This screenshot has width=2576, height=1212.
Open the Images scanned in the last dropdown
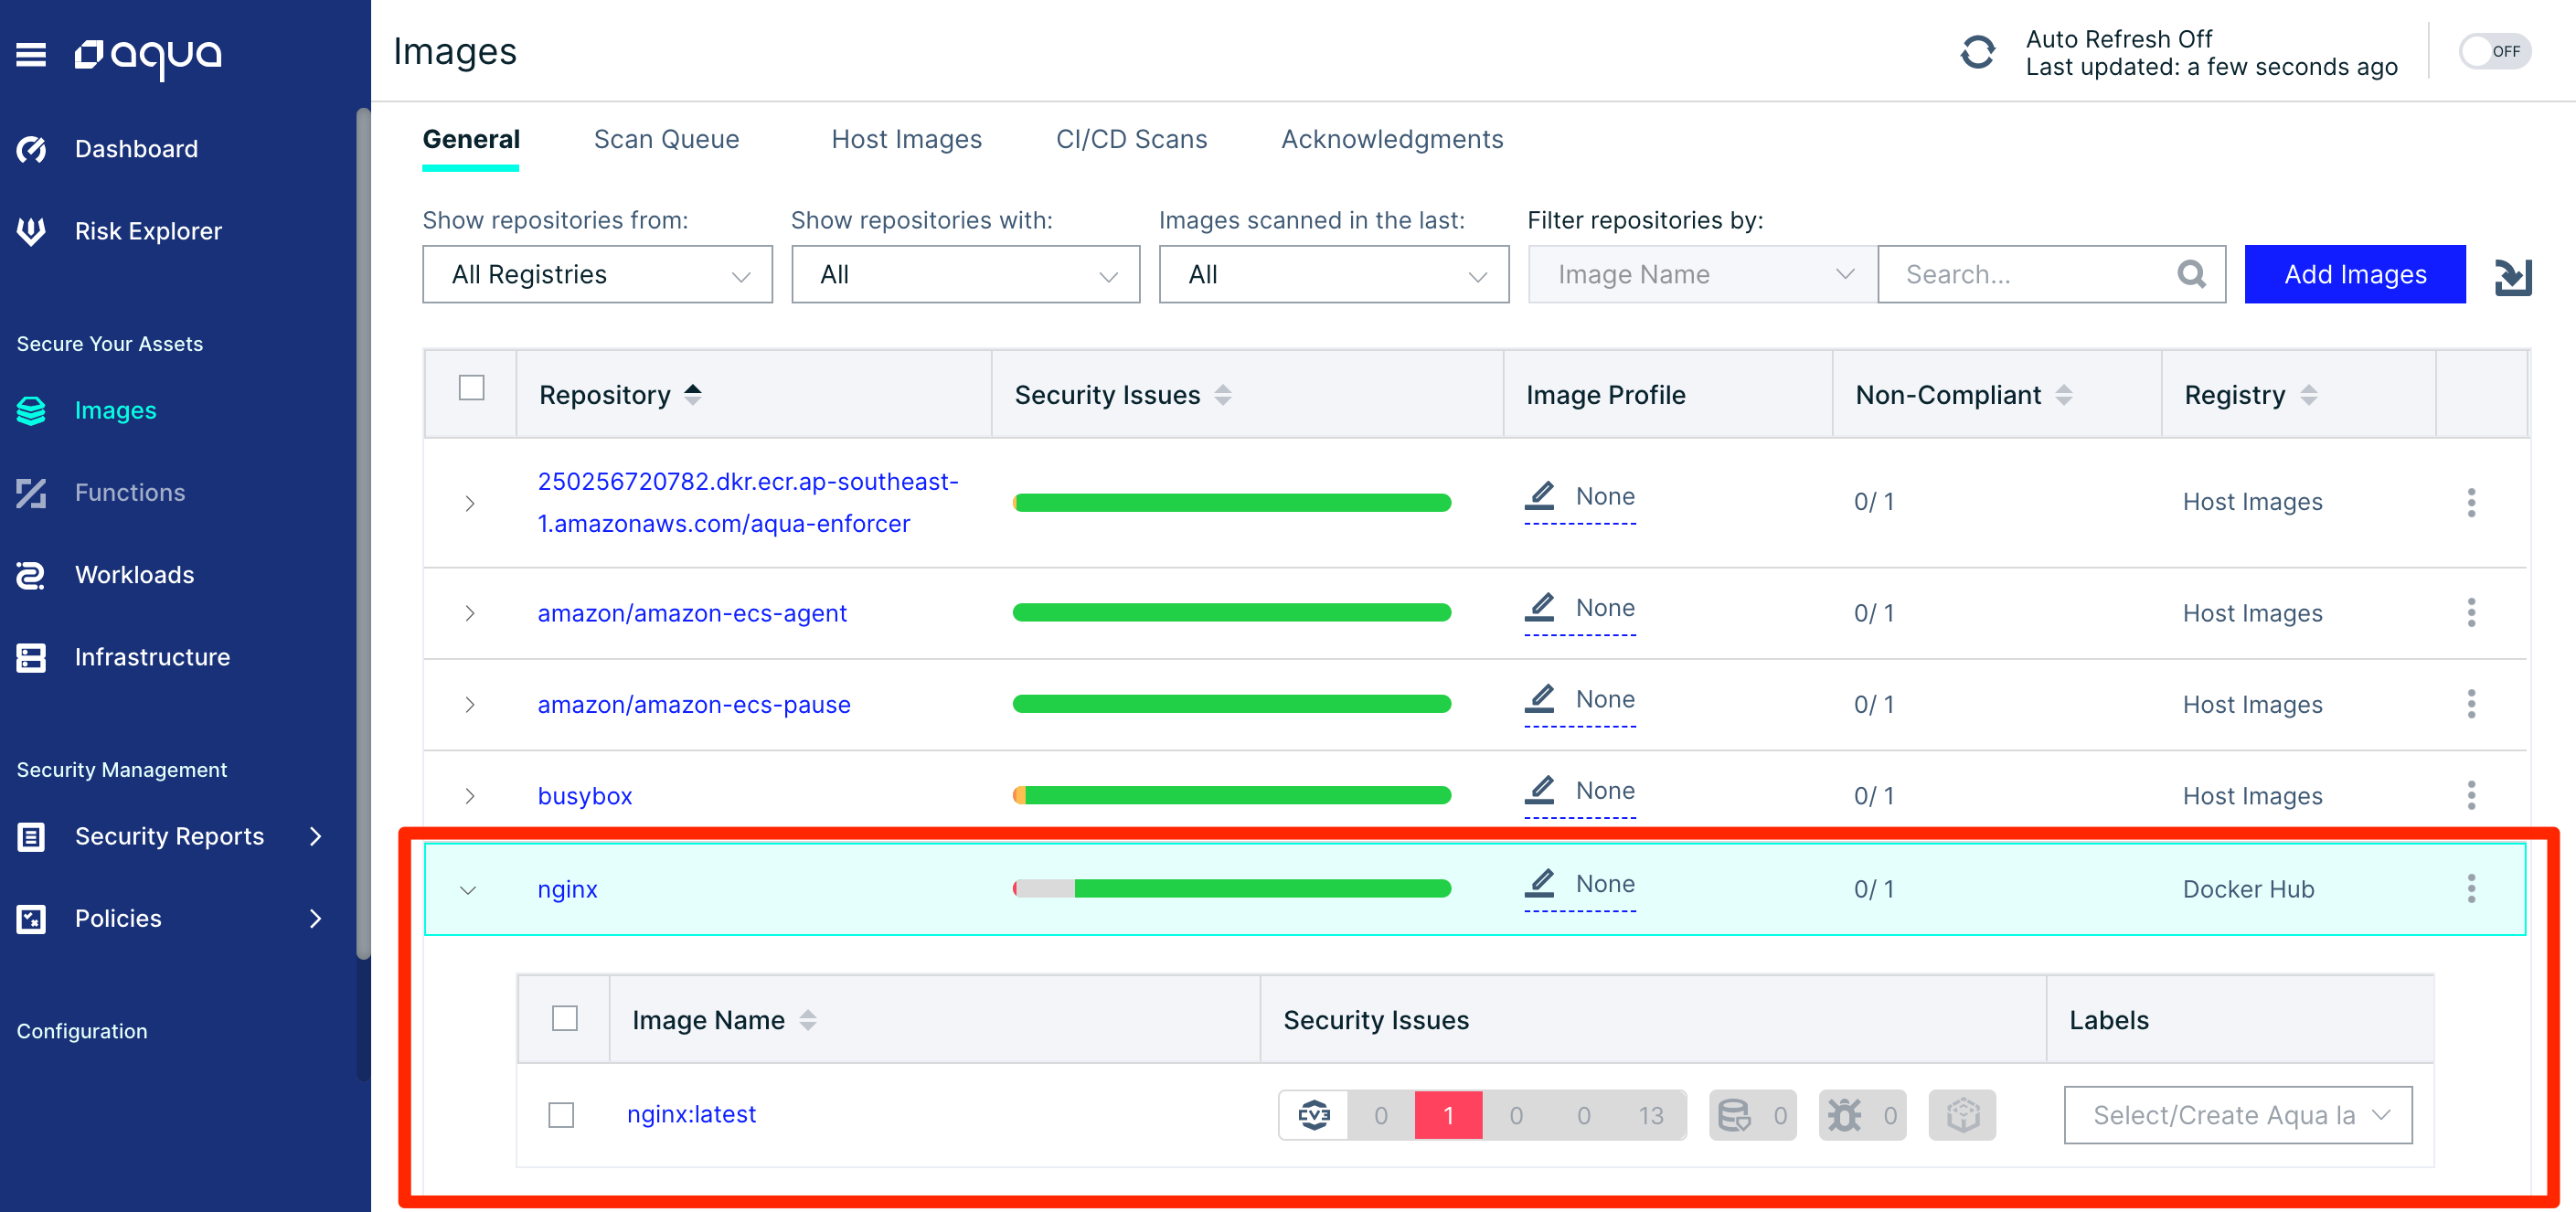[1331, 274]
